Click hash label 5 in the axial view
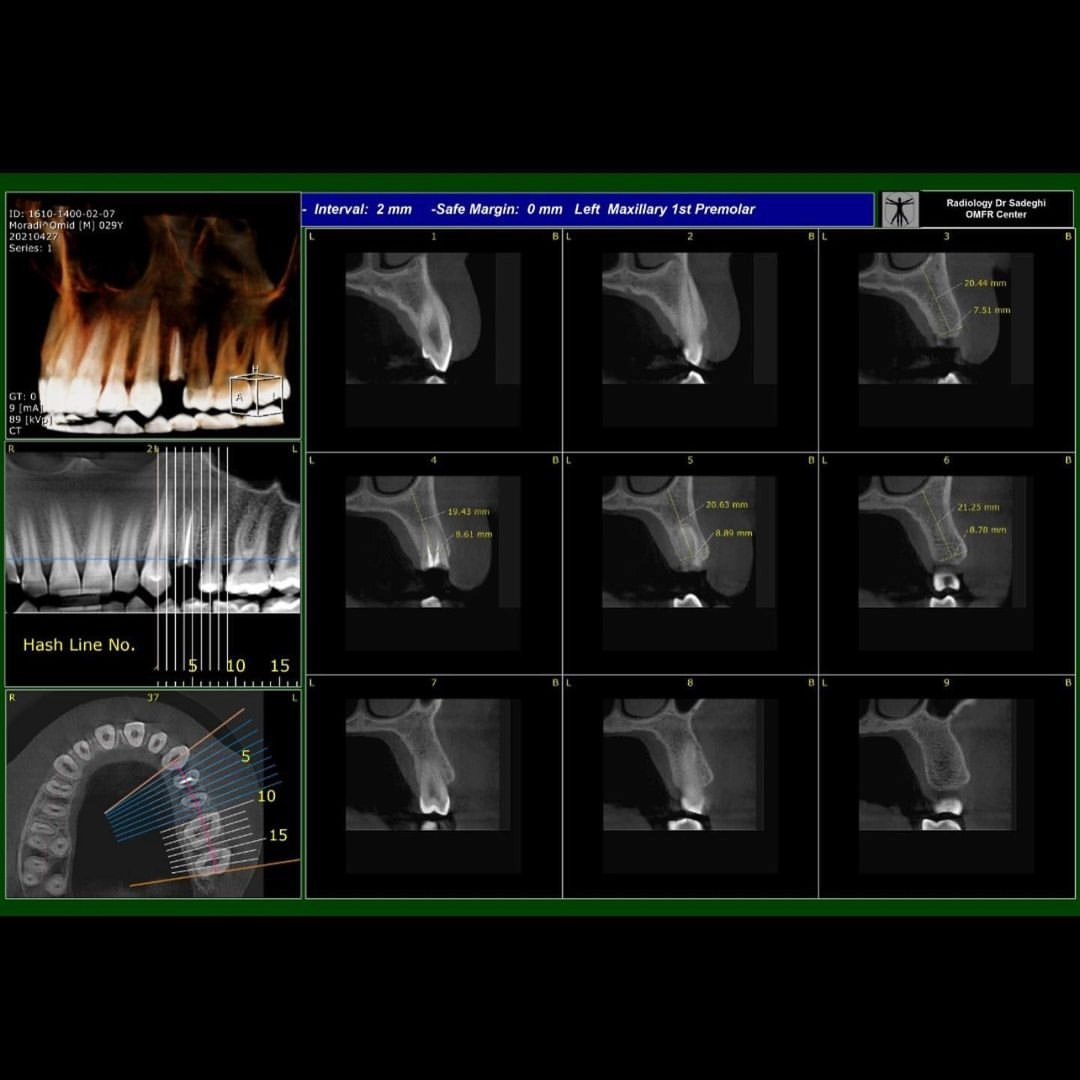Image resolution: width=1080 pixels, height=1080 pixels. 246,756
